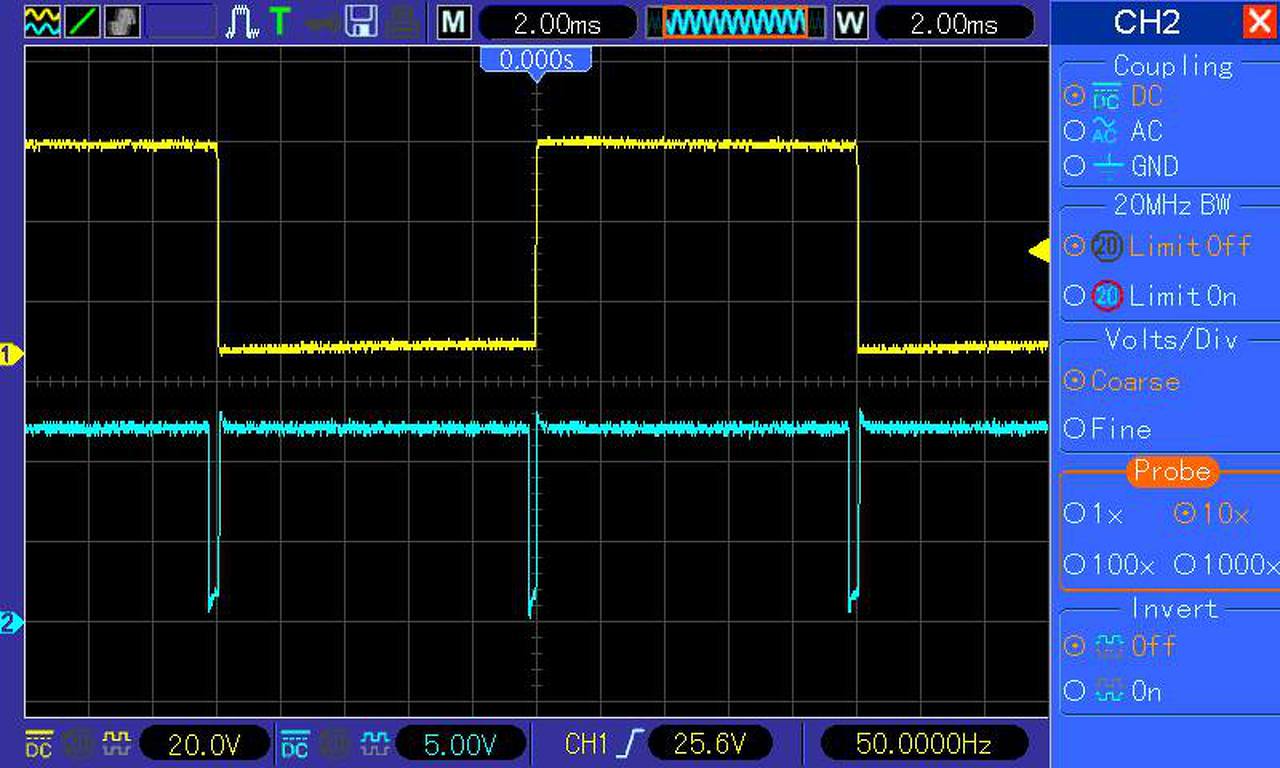This screenshot has height=768, width=1280.
Task: Click the floppy disk save icon
Action: point(361,21)
